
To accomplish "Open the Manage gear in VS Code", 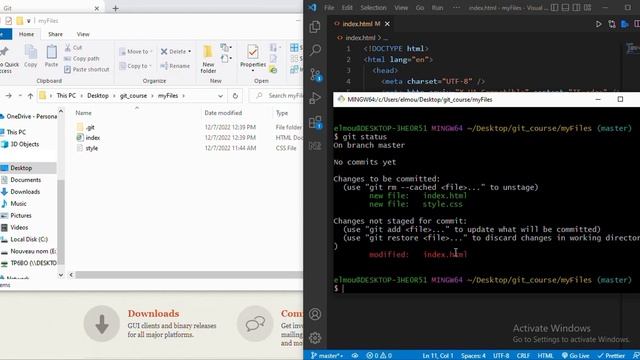I will tap(315, 338).
